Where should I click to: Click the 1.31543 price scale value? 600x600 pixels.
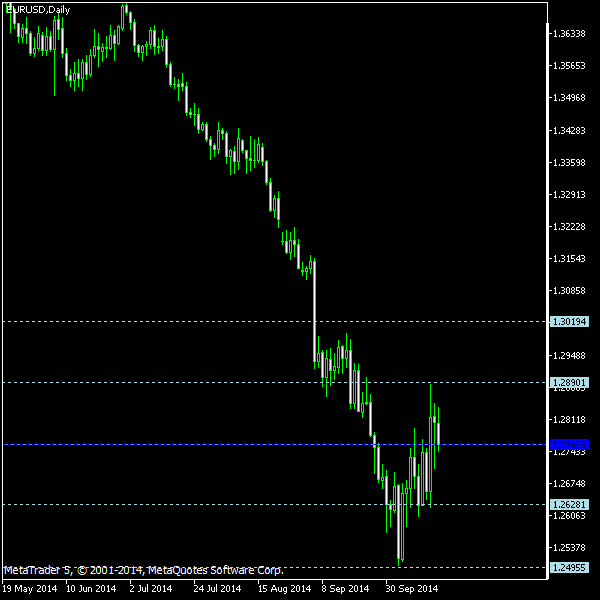(569, 259)
